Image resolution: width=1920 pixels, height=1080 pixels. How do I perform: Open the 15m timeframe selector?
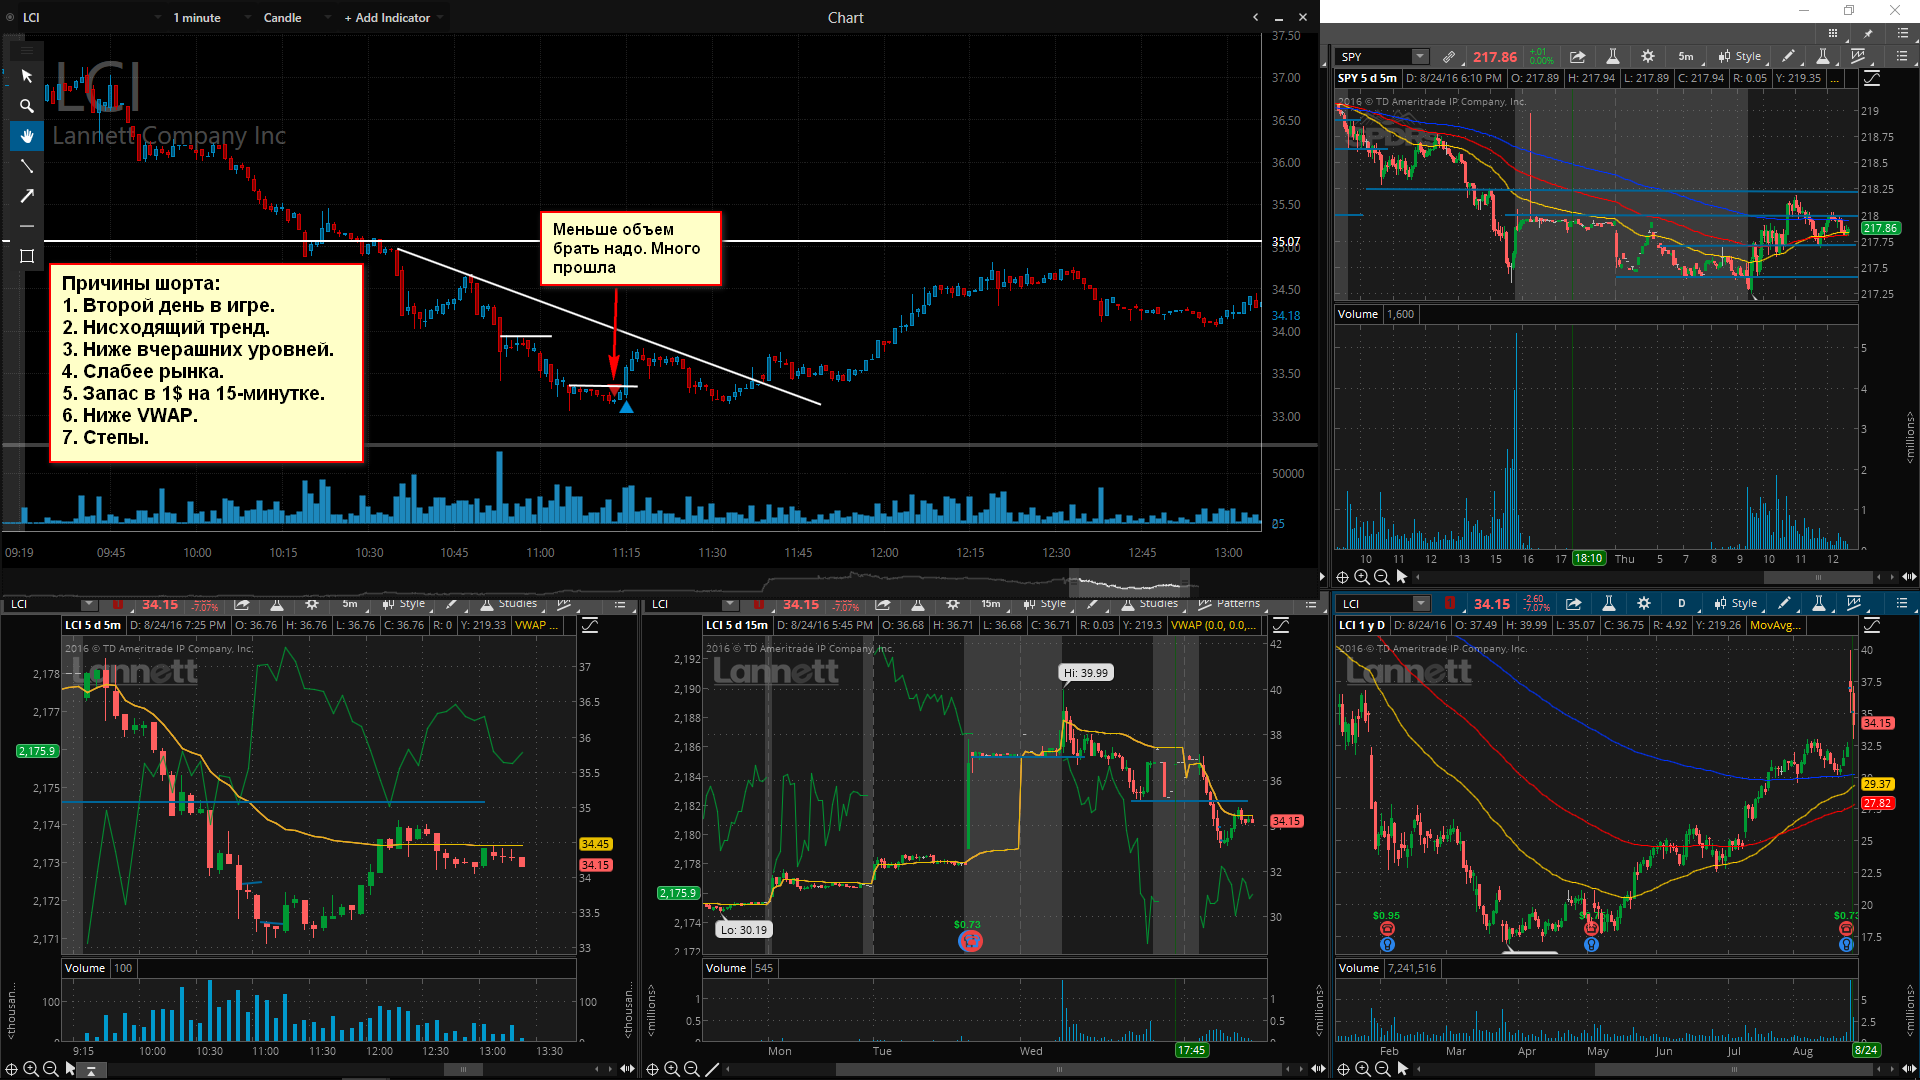(x=991, y=604)
